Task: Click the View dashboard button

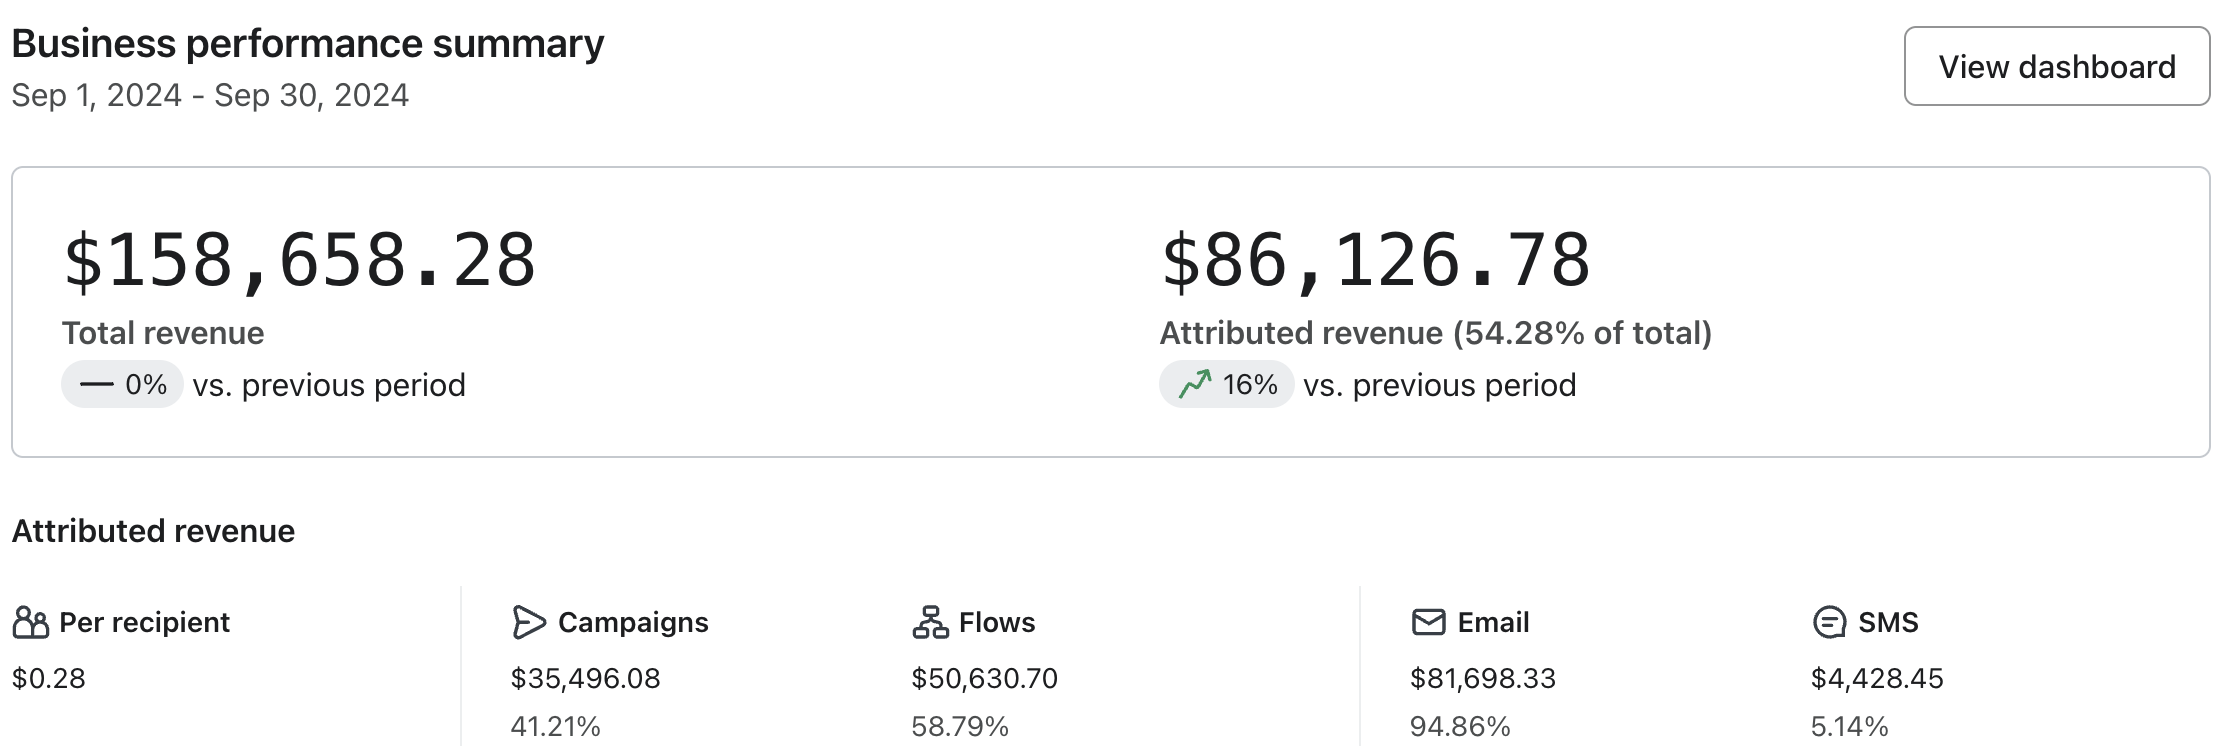Action: 2056,67
